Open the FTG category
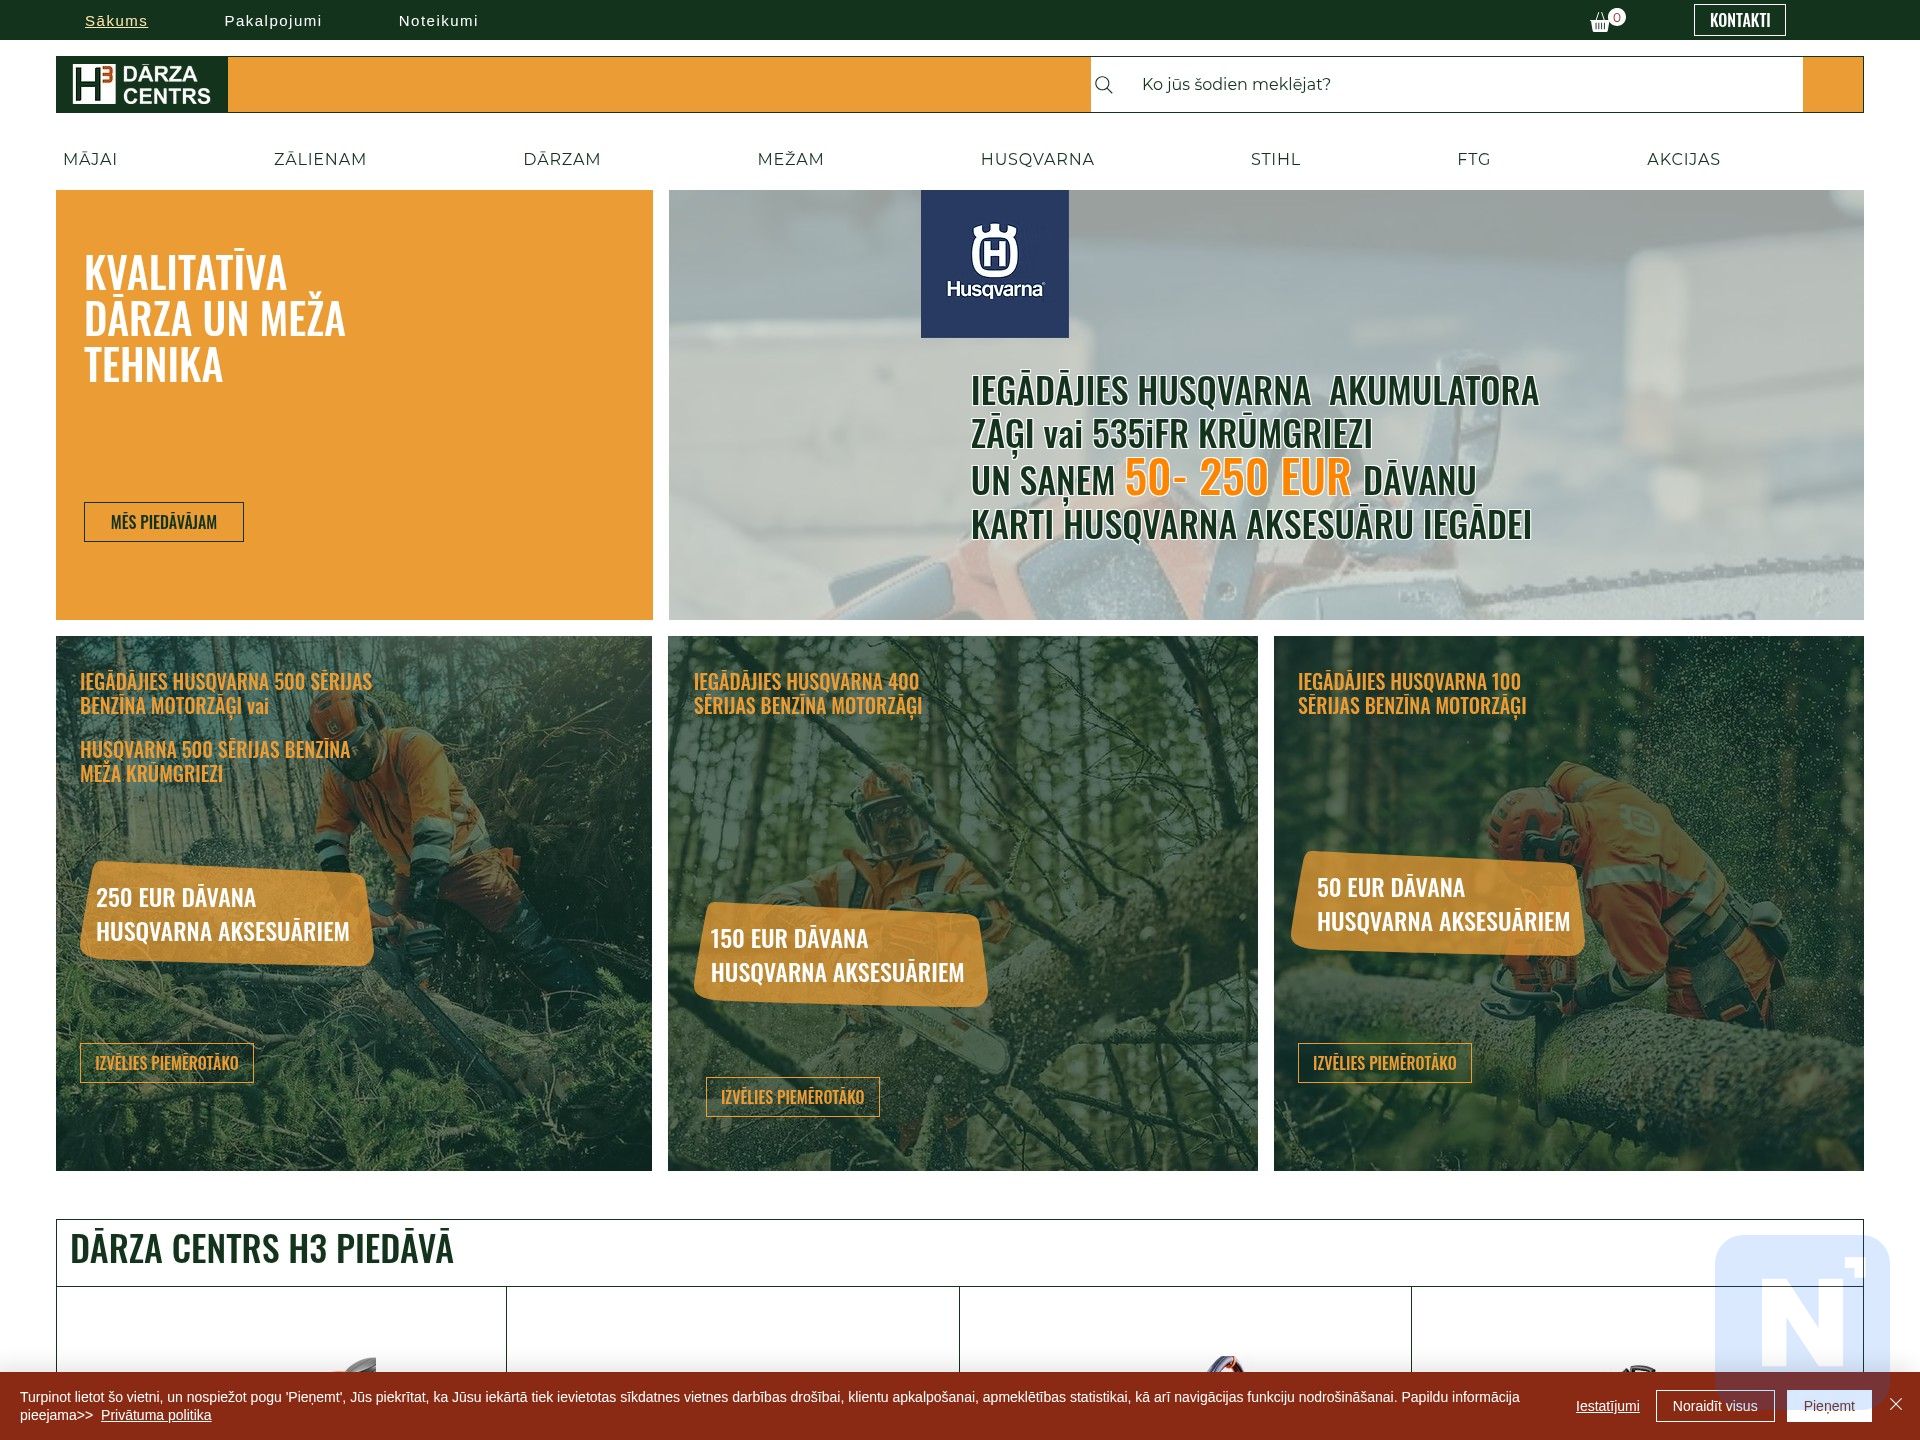Viewport: 1920px width, 1440px height. coord(1473,159)
